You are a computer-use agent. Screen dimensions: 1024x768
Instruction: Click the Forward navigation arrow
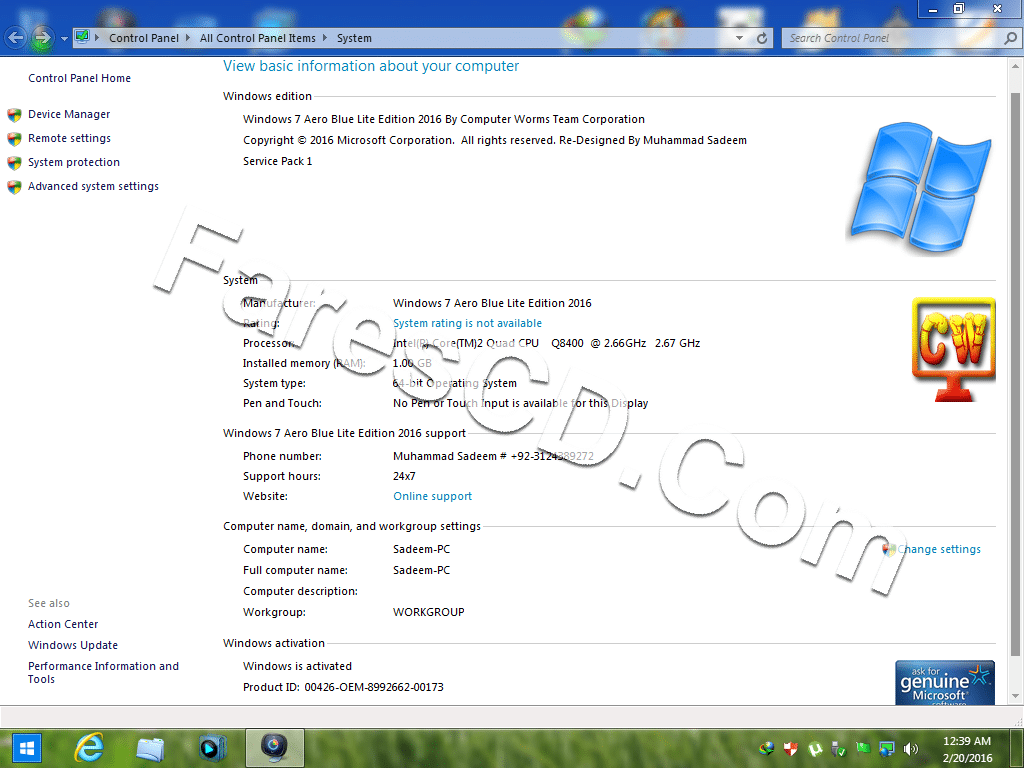tap(42, 38)
